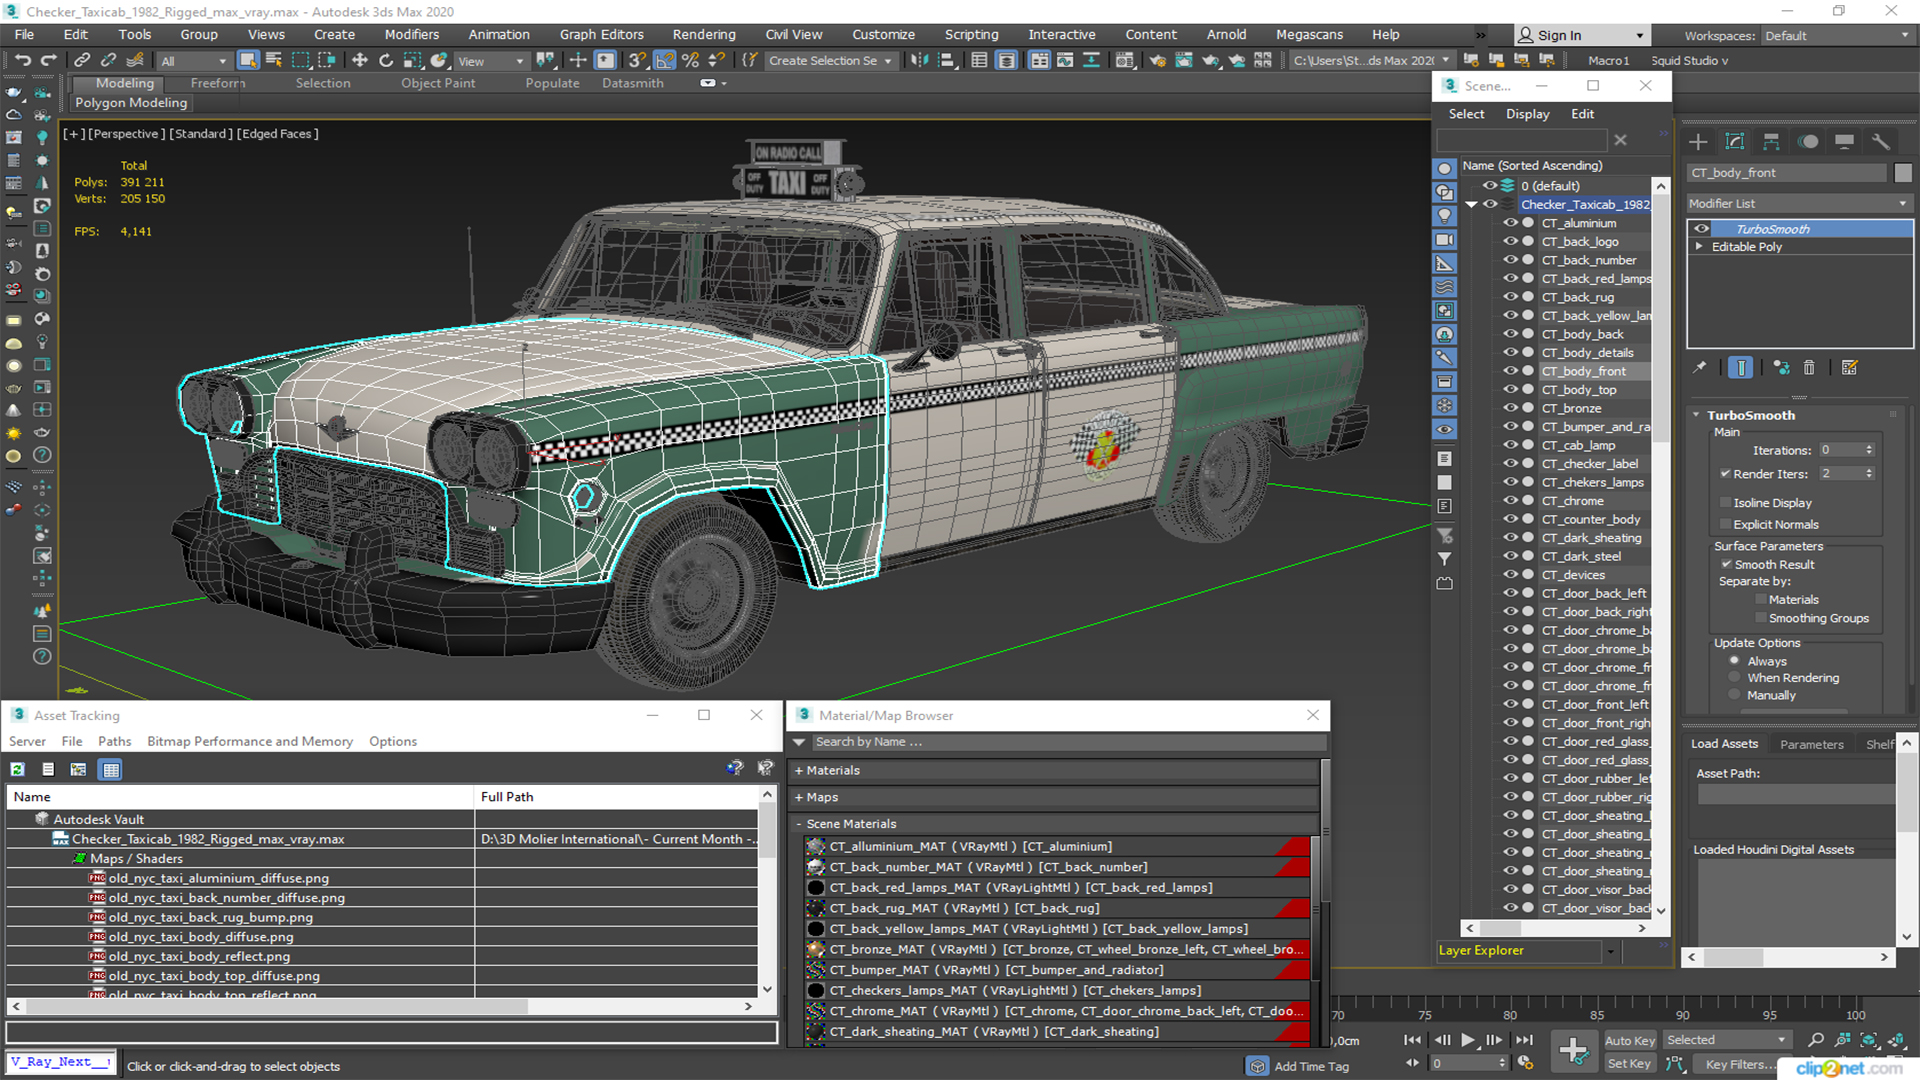The width and height of the screenshot is (1920, 1080).
Task: Enable the Explicit Normals checkbox
Action: coord(1726,525)
